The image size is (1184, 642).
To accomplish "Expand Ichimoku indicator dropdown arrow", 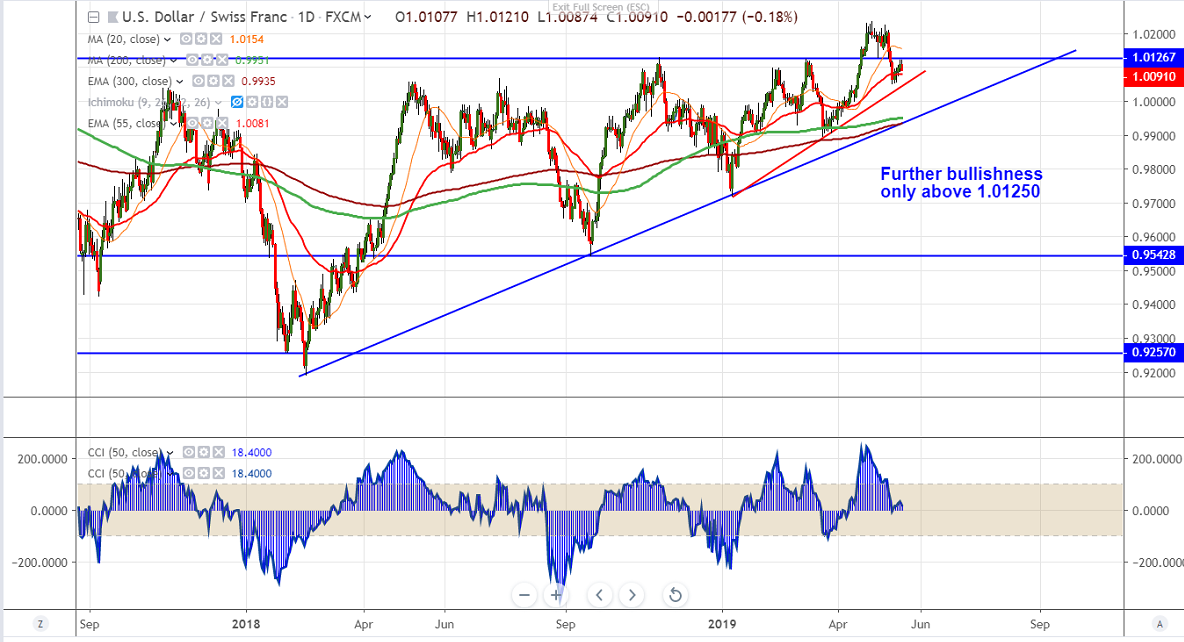I will 218,103.
